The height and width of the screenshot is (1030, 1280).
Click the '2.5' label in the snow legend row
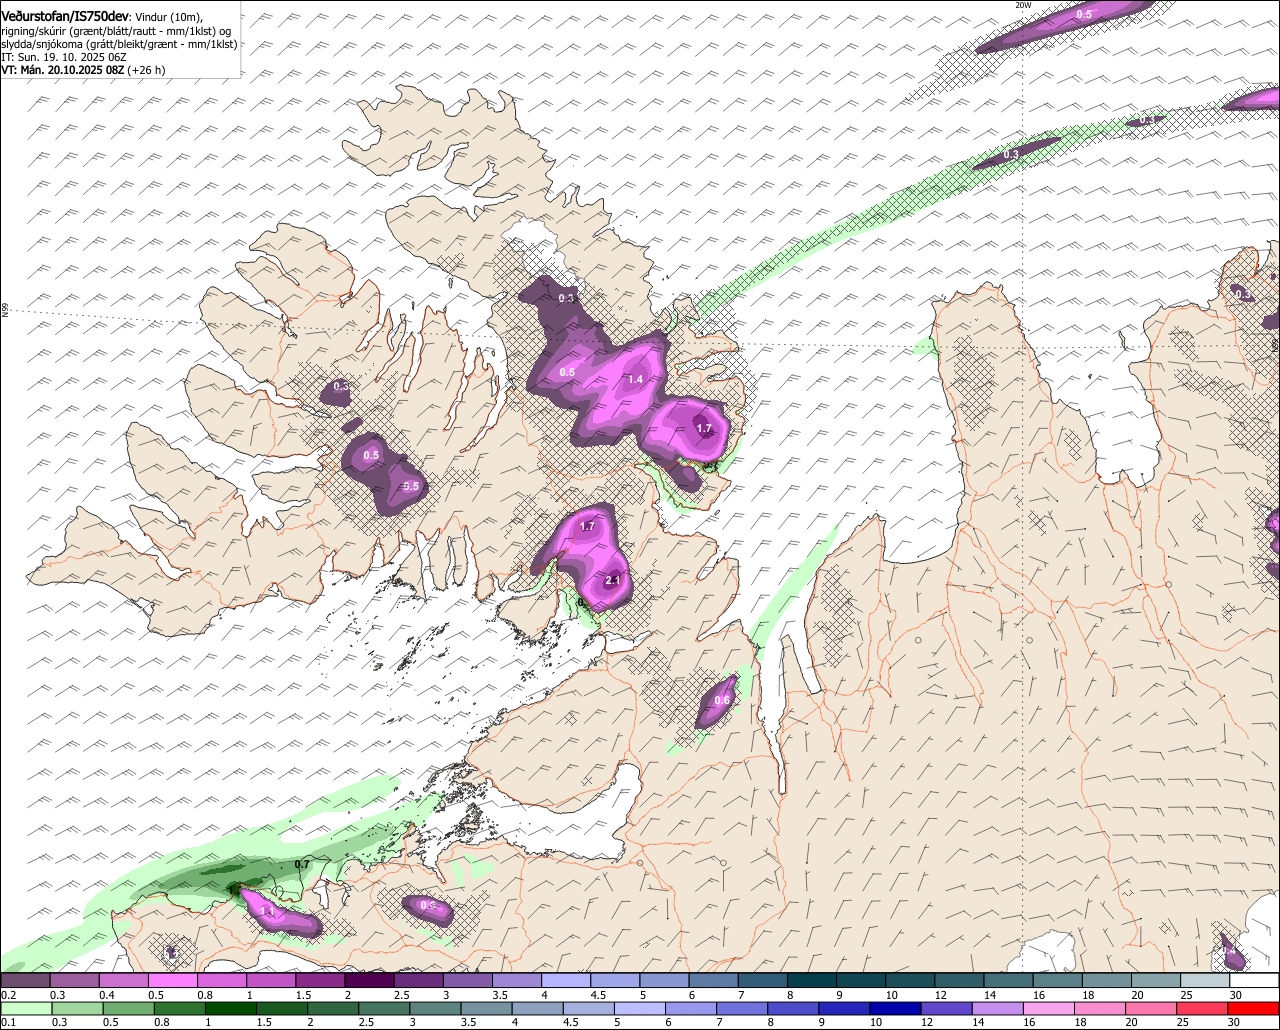click(x=401, y=995)
